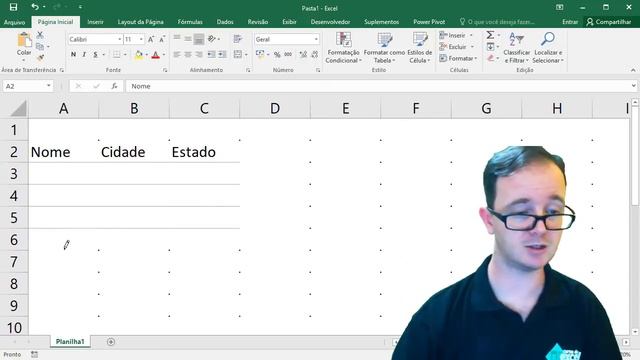
Task: Align text to top
Action: point(177,39)
